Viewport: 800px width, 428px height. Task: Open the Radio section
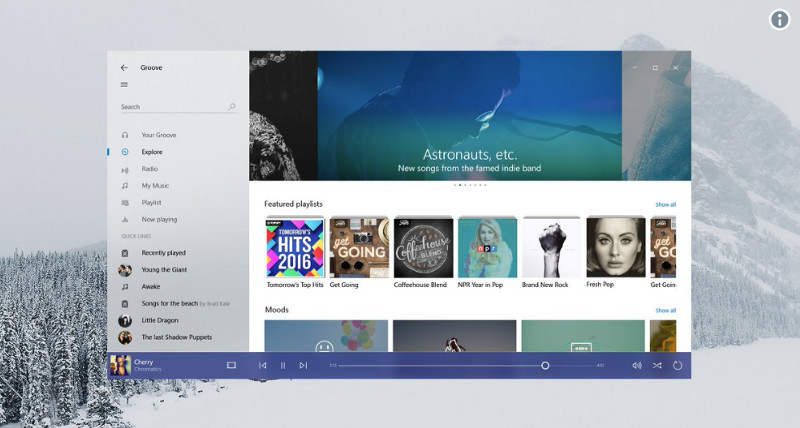pos(149,169)
